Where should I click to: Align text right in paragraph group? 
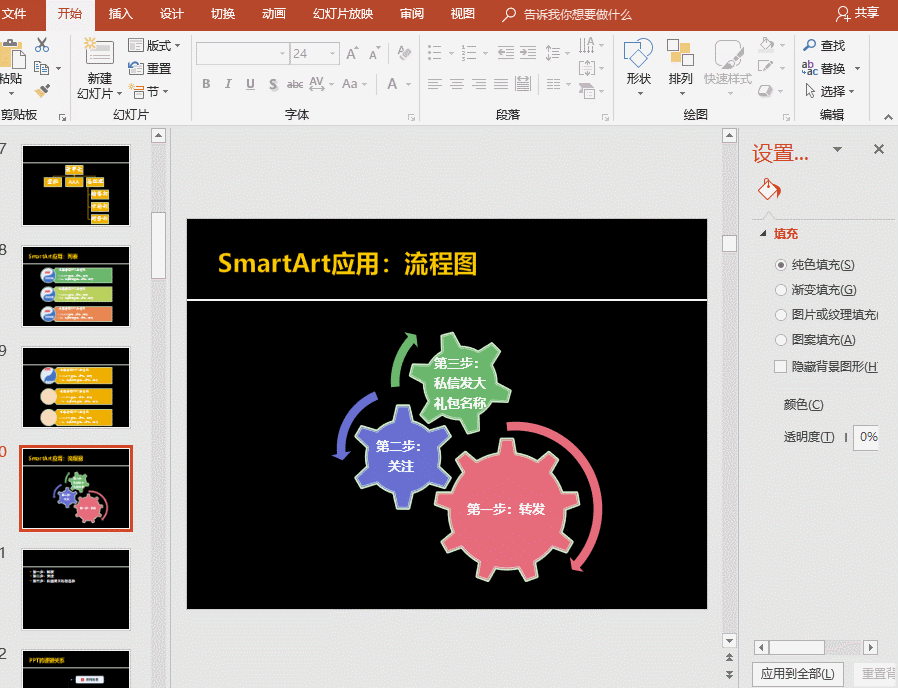coord(479,85)
